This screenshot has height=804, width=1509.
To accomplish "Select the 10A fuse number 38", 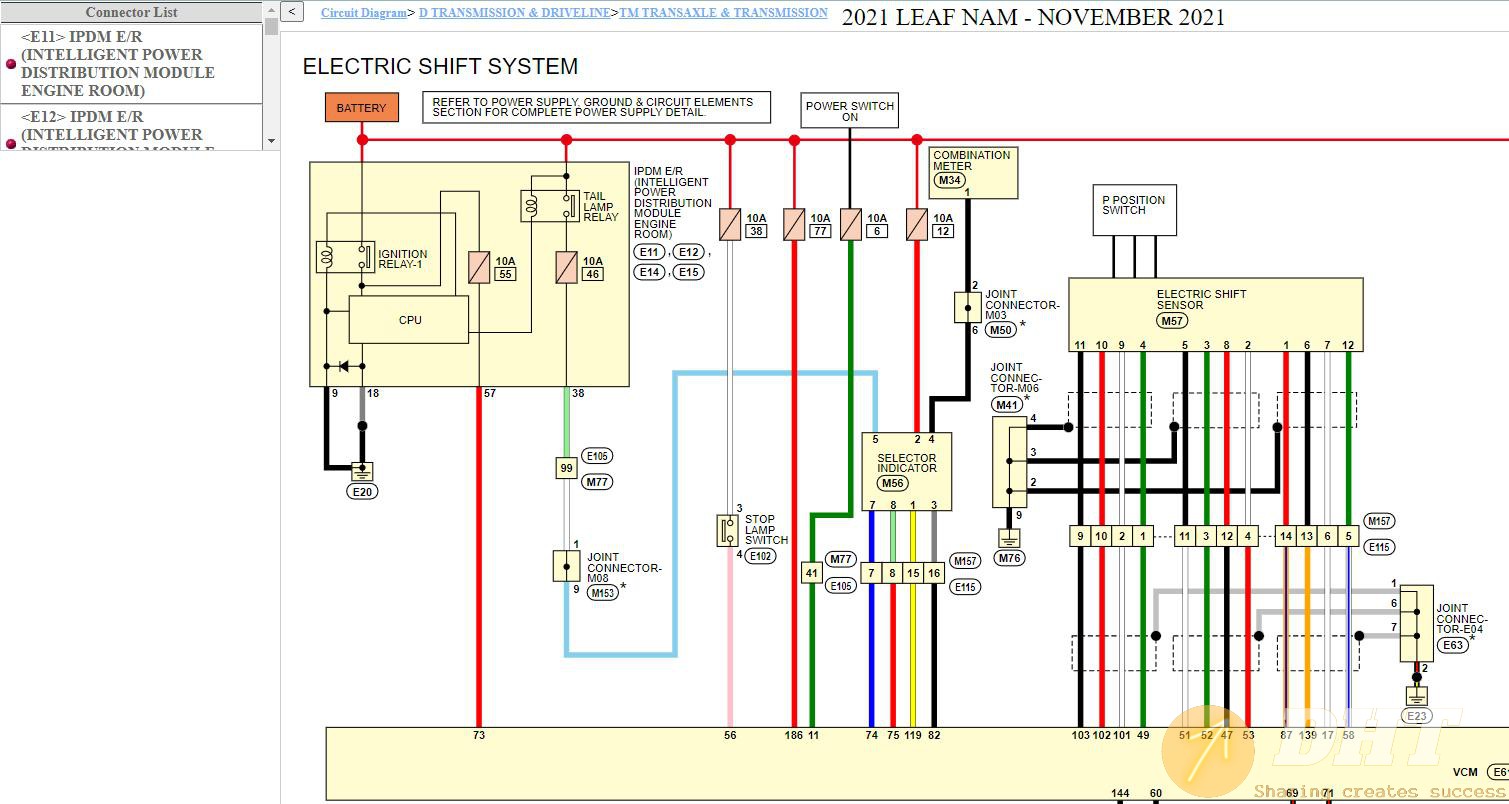I will coord(730,224).
